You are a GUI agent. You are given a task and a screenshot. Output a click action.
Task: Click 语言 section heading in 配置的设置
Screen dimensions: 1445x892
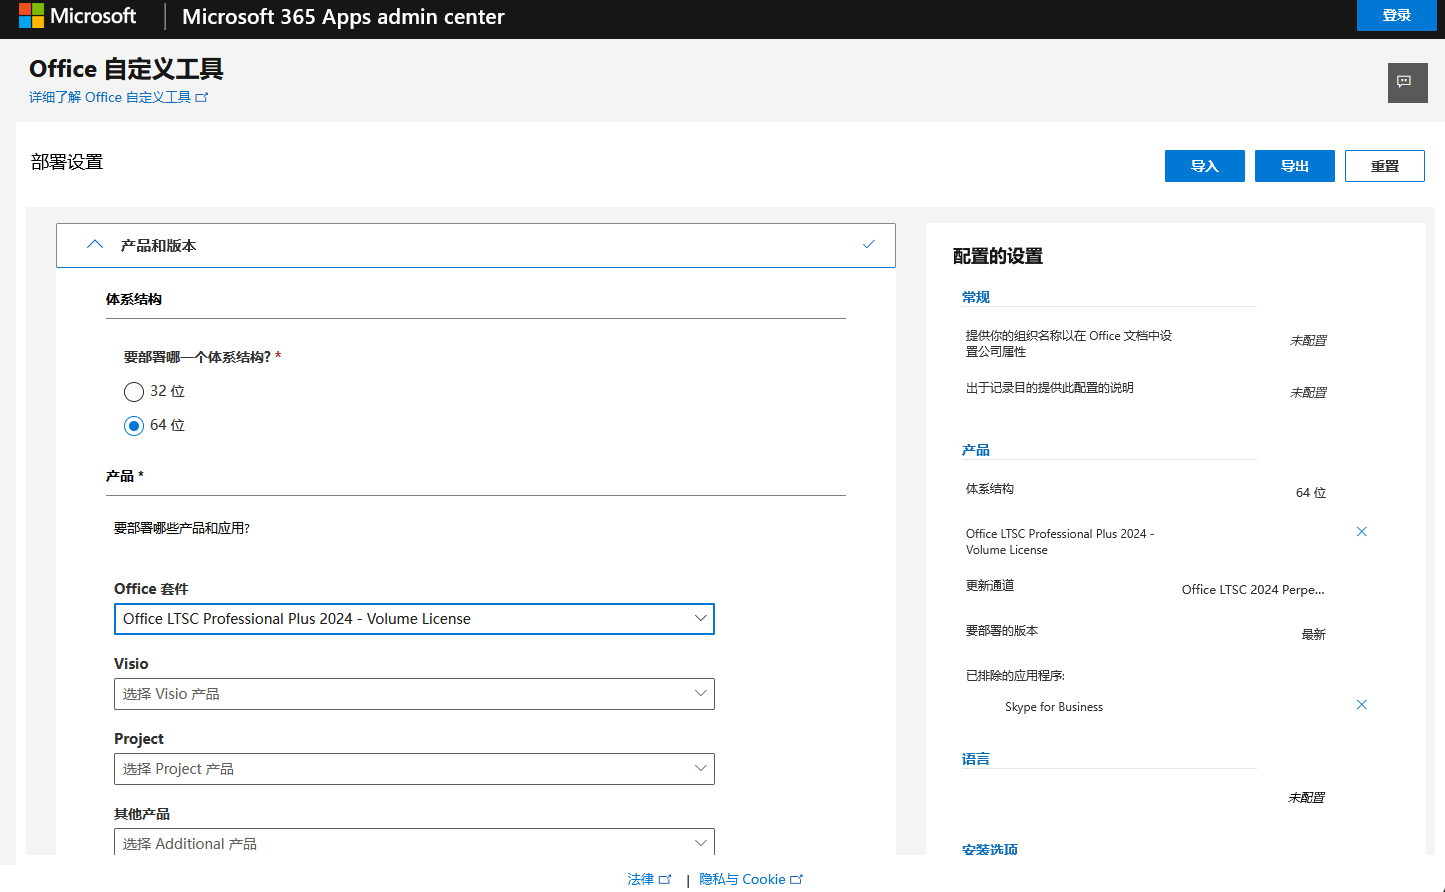pyautogui.click(x=976, y=759)
